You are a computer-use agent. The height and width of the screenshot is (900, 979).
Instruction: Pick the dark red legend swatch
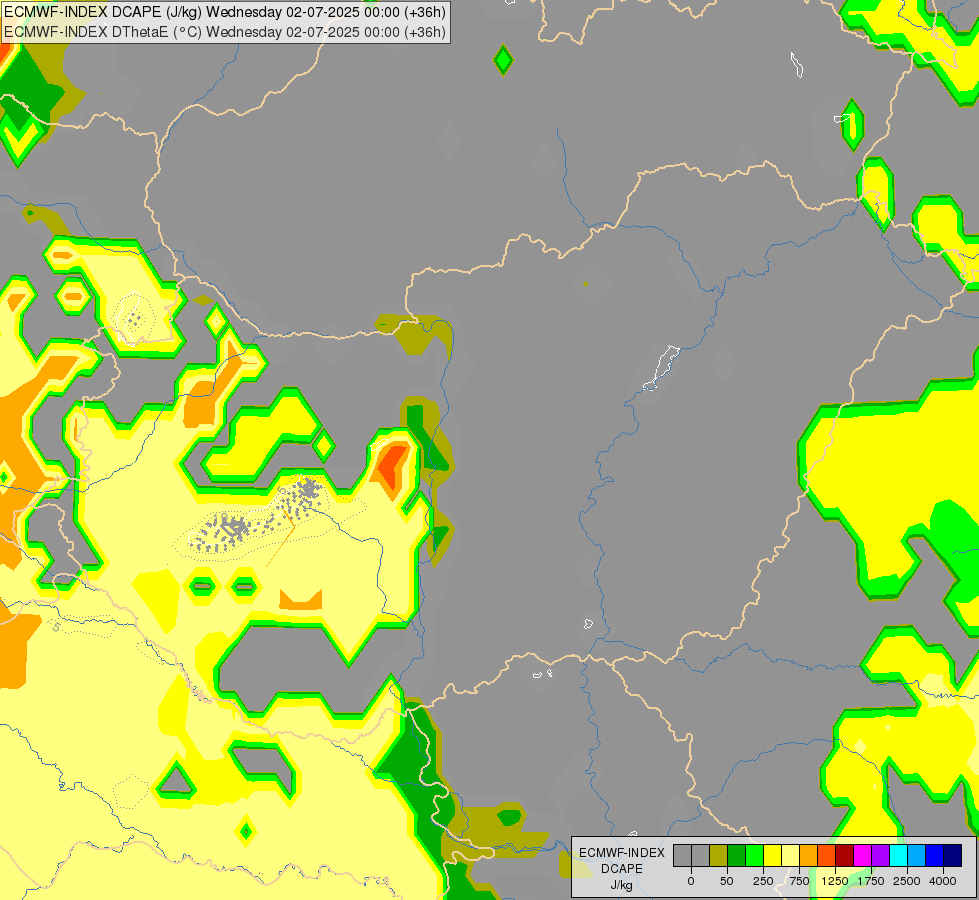845,856
